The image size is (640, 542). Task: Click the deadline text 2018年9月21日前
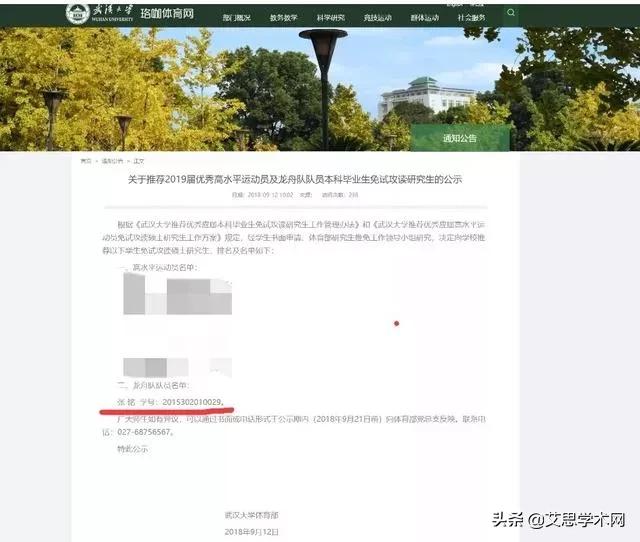[x=349, y=419]
